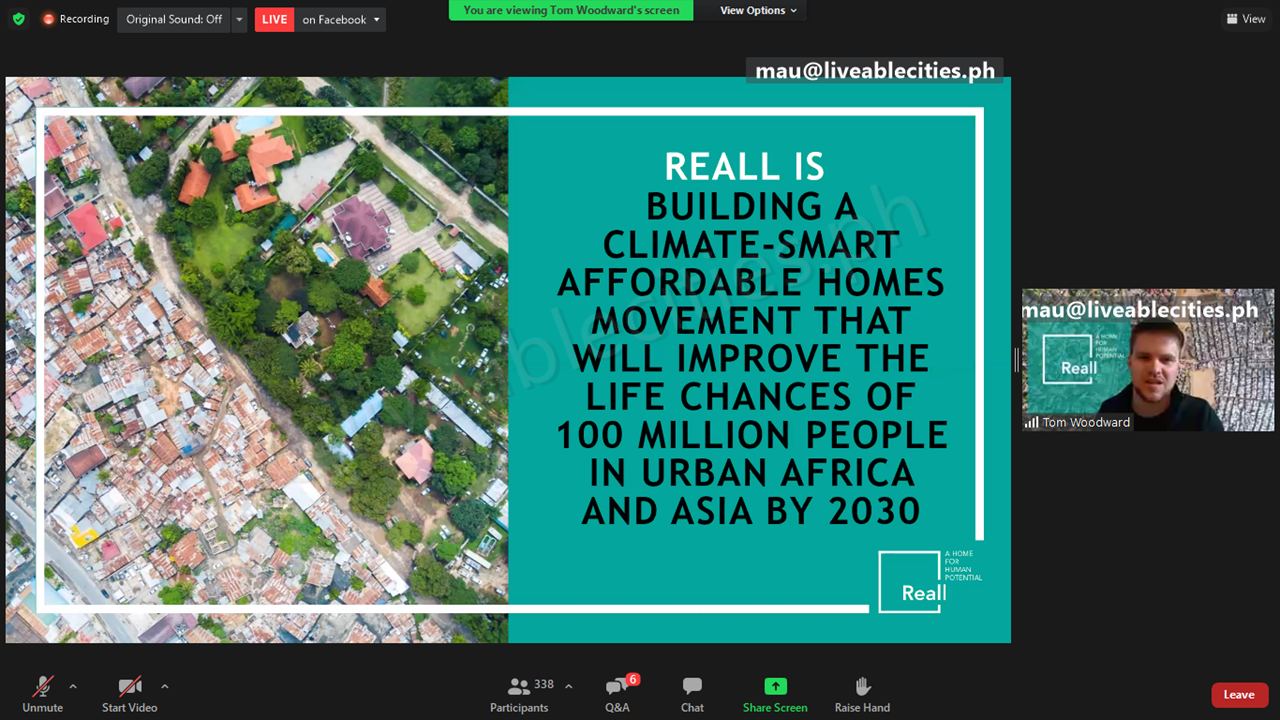Leave the meeting
The height and width of the screenshot is (720, 1280).
pos(1240,695)
